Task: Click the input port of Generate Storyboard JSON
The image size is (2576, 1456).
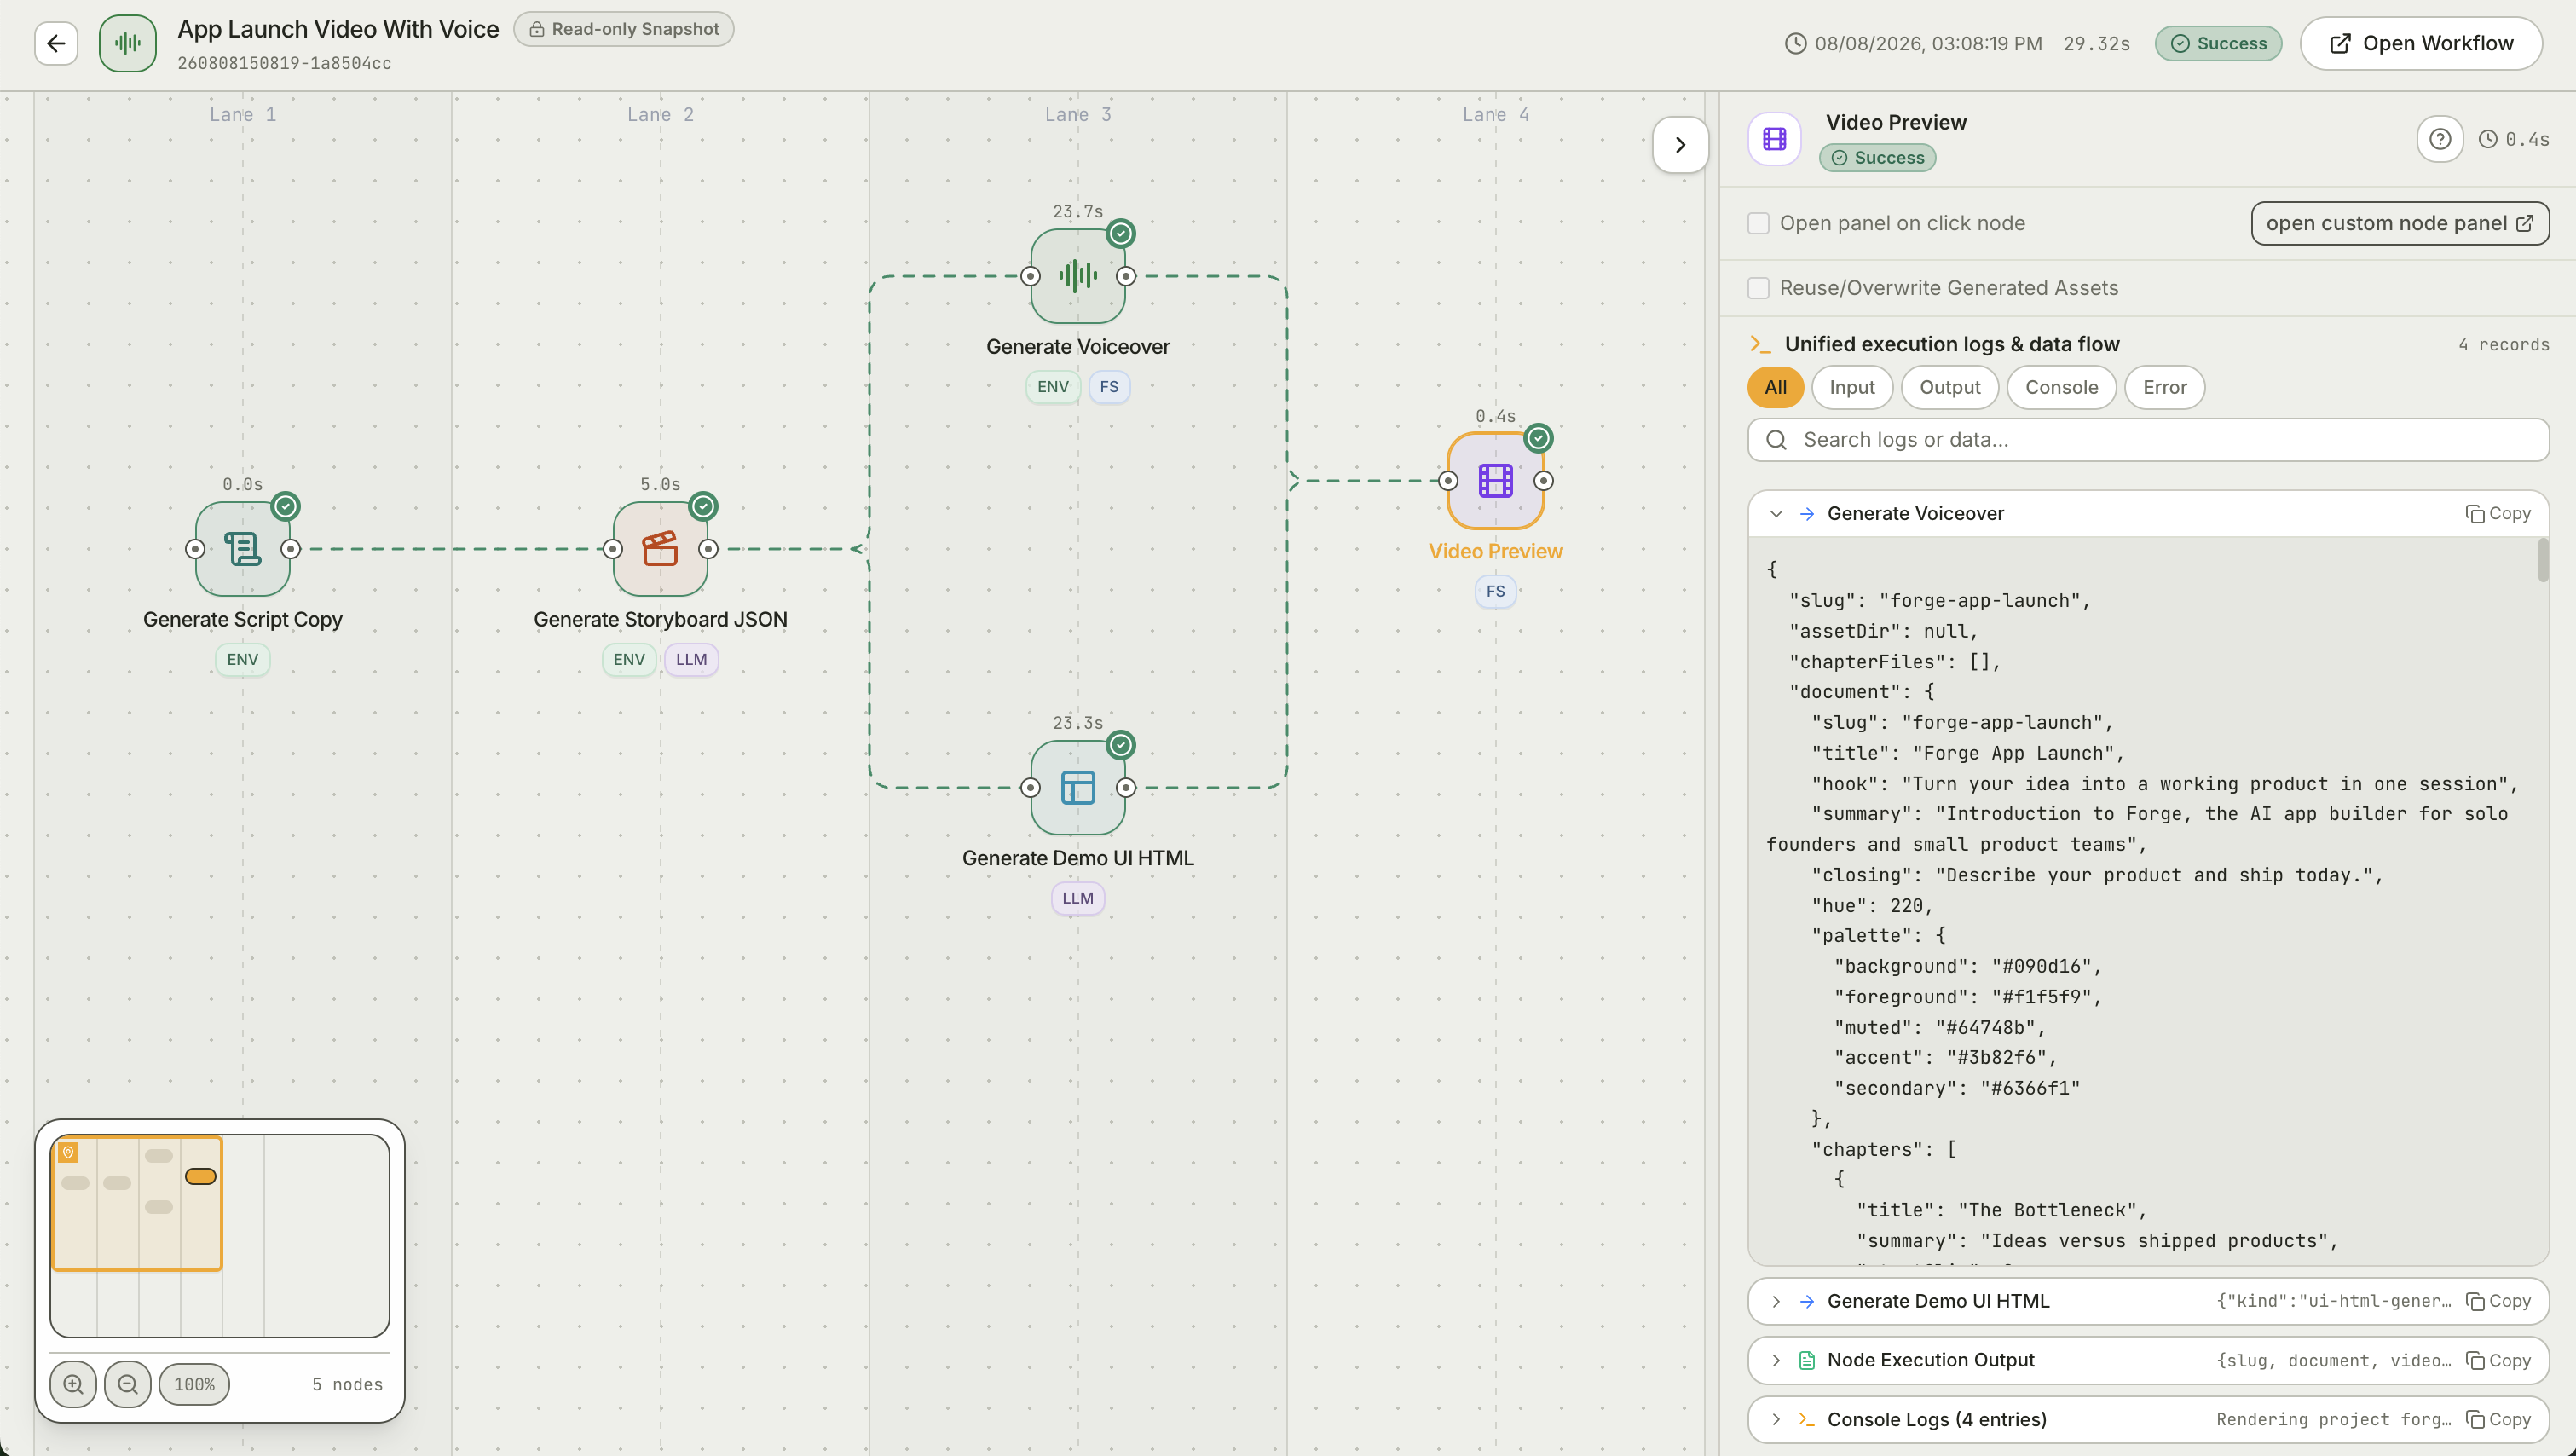Action: (613, 549)
